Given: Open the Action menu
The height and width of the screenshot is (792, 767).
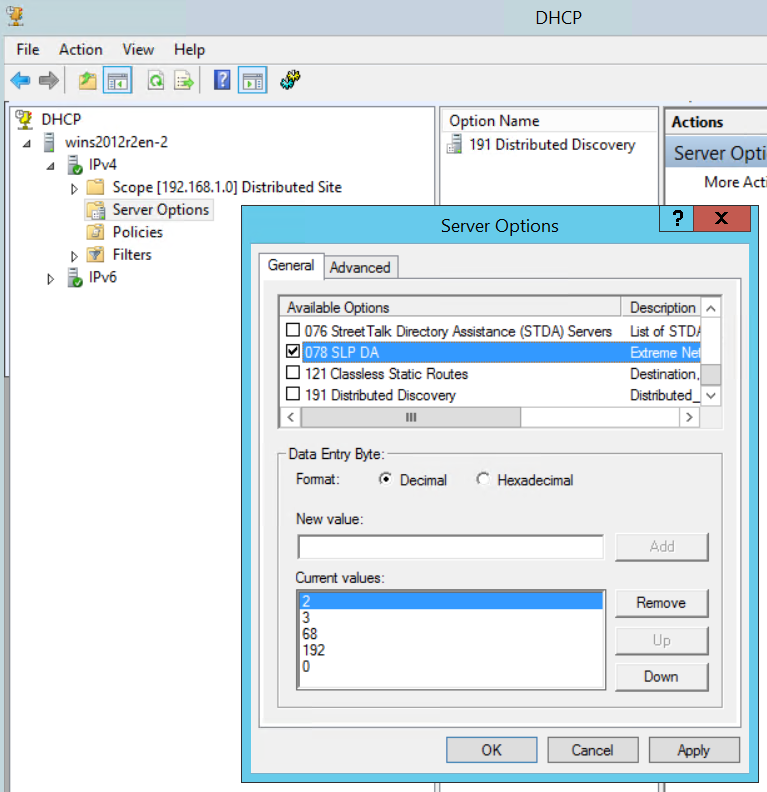Looking at the screenshot, I should [x=80, y=49].
